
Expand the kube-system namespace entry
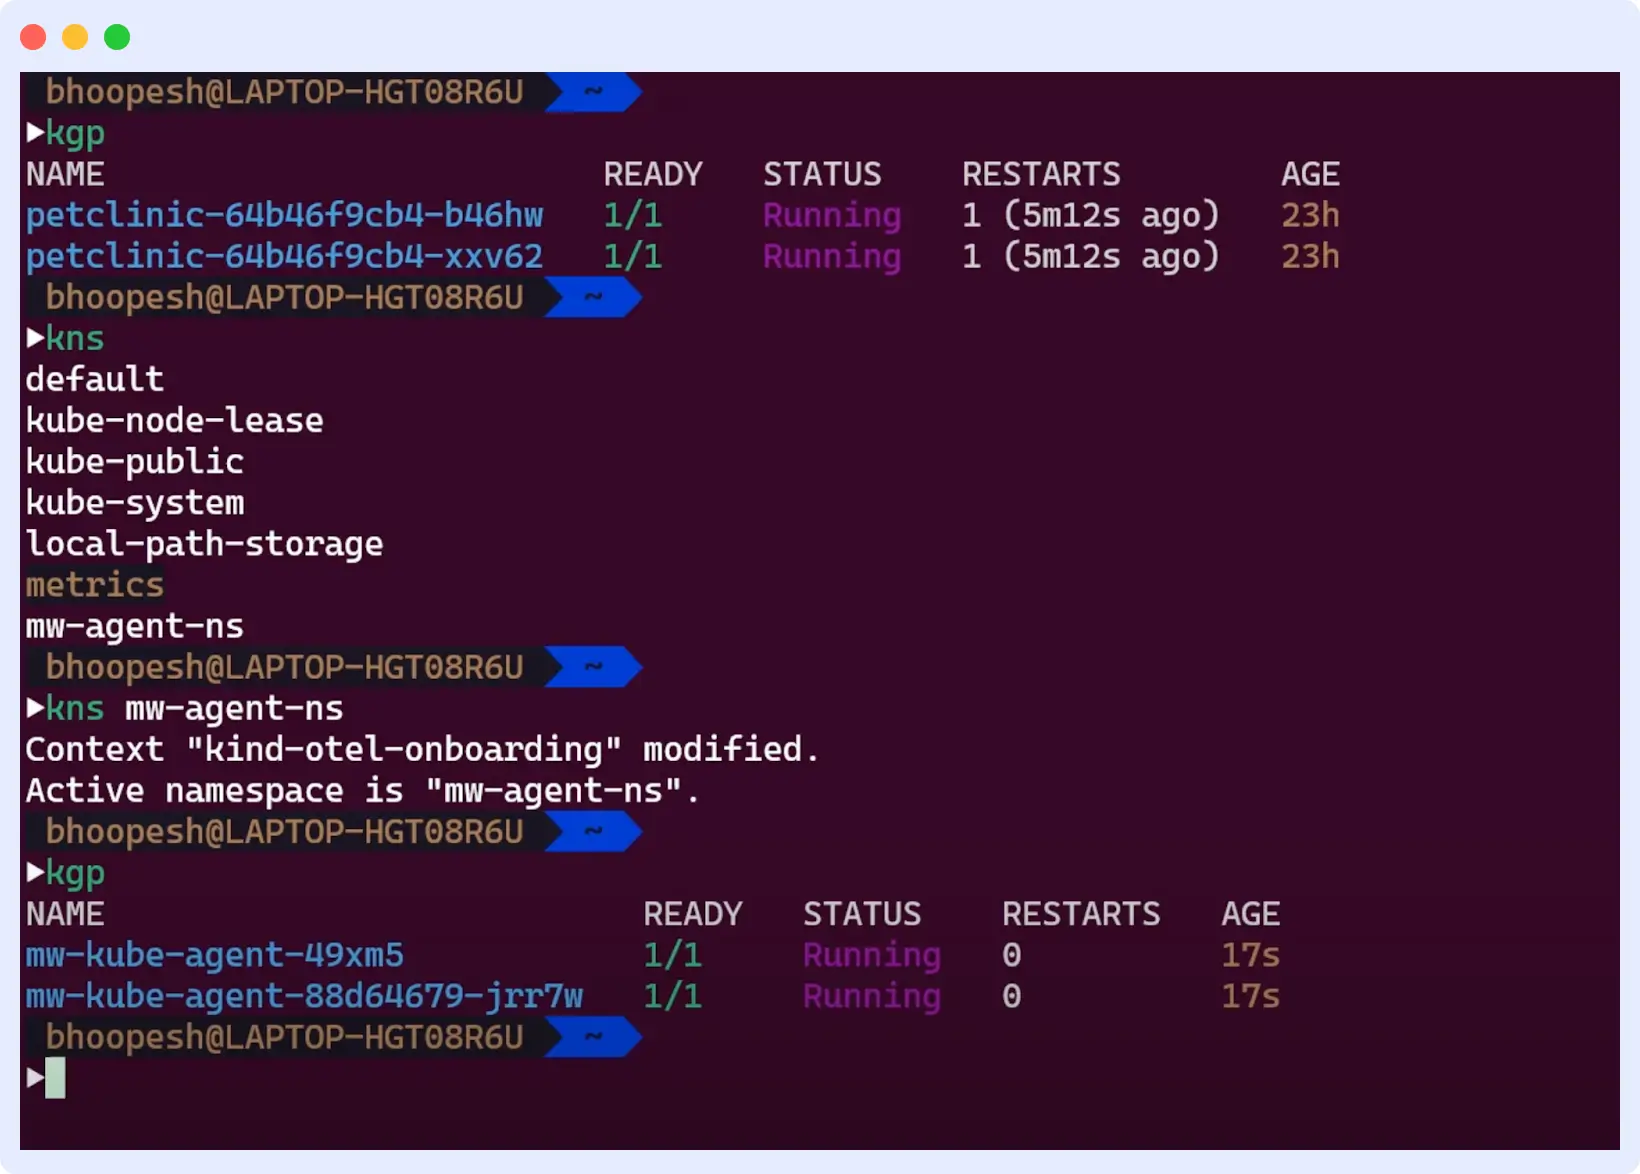(x=134, y=502)
